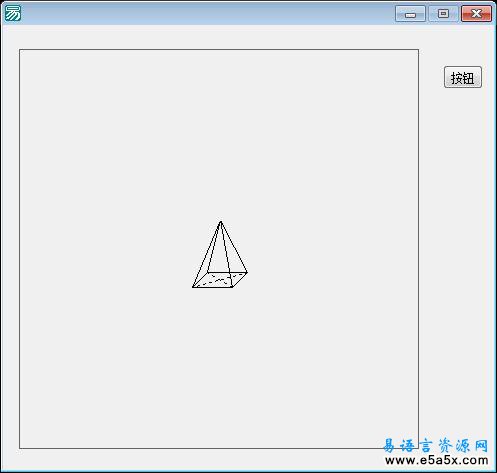Click the pyramid's front-right slanted edge
The height and width of the screenshot is (473, 497).
coord(234,247)
